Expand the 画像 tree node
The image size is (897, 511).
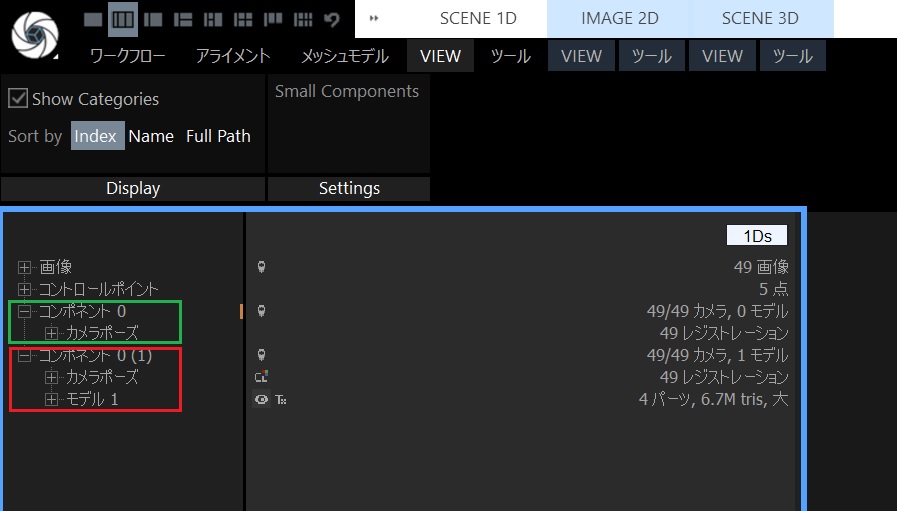[x=24, y=267]
